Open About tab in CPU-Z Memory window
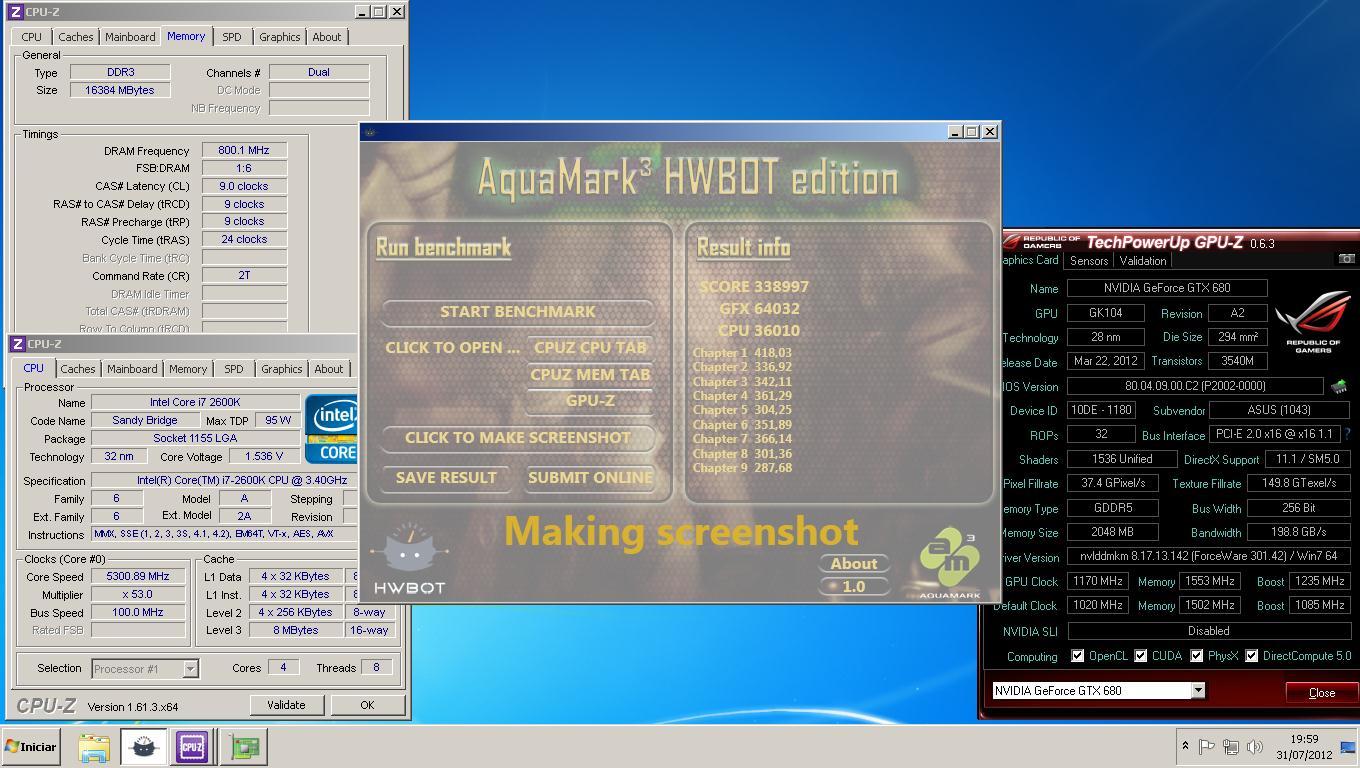 click(x=326, y=37)
